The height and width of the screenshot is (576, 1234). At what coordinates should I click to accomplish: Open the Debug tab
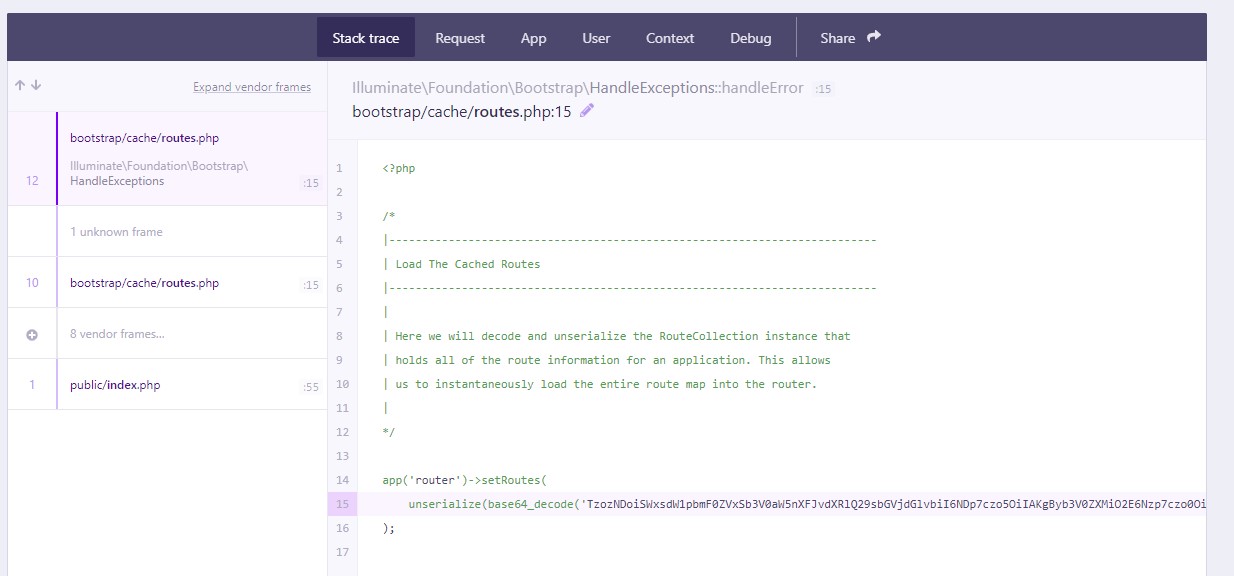(x=750, y=38)
